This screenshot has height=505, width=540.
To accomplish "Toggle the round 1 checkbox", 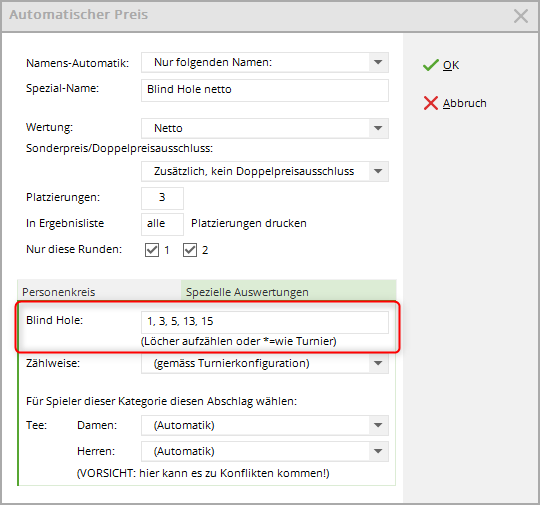I will (152, 250).
